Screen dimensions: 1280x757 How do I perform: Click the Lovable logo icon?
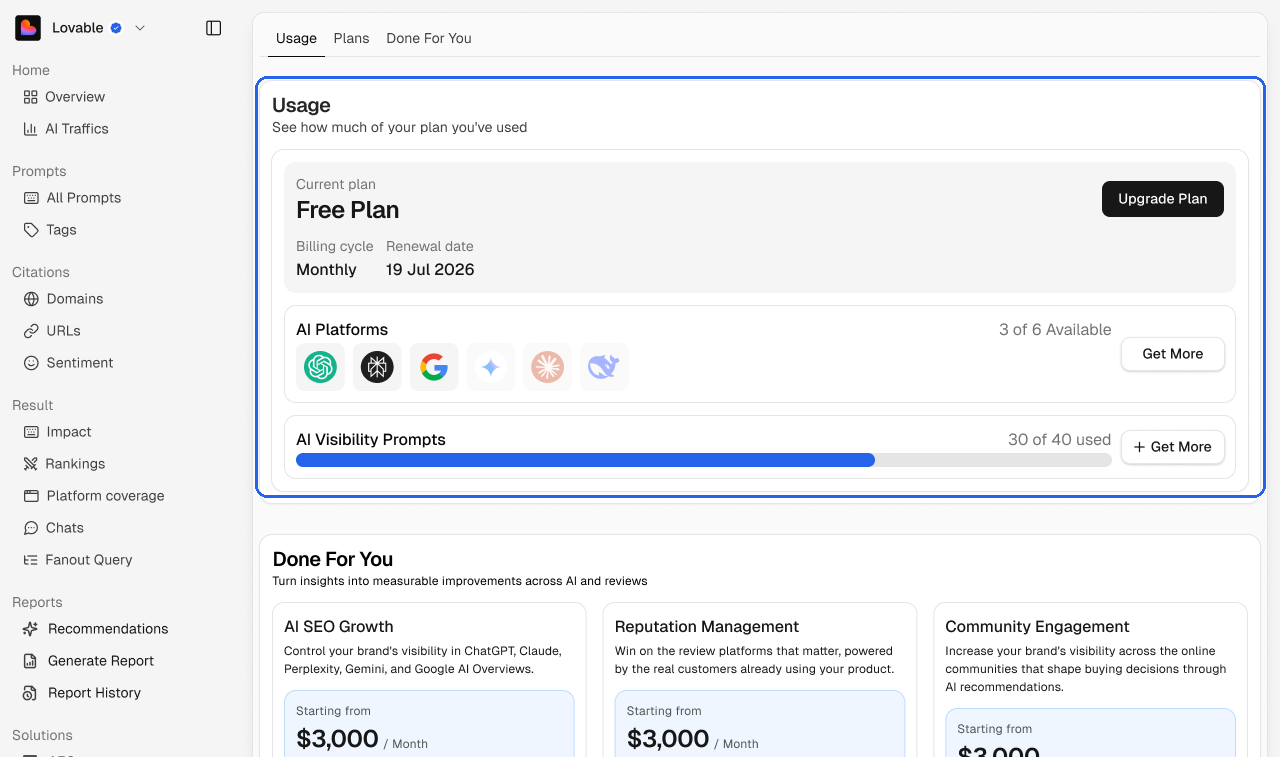pyautogui.click(x=28, y=28)
